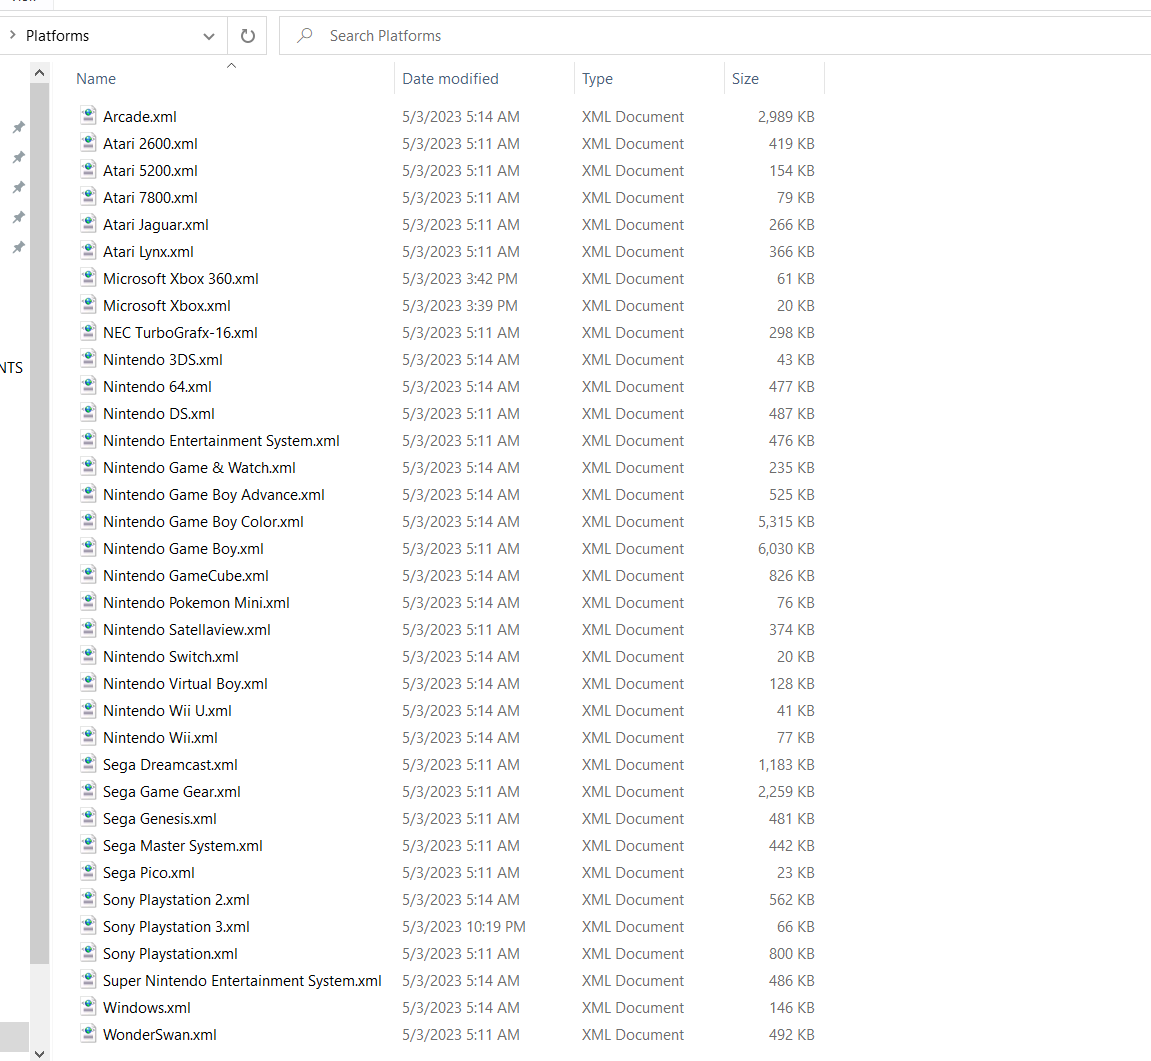This screenshot has width=1151, height=1061.
Task: Click the Atari Jaguar.xml file icon
Action: point(88,224)
